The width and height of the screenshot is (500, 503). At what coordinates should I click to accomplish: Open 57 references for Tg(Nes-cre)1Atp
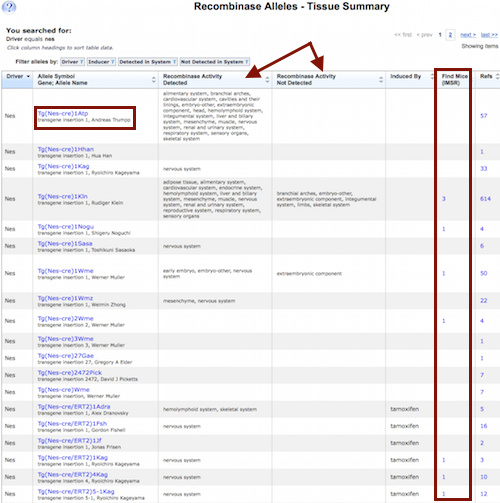click(484, 116)
